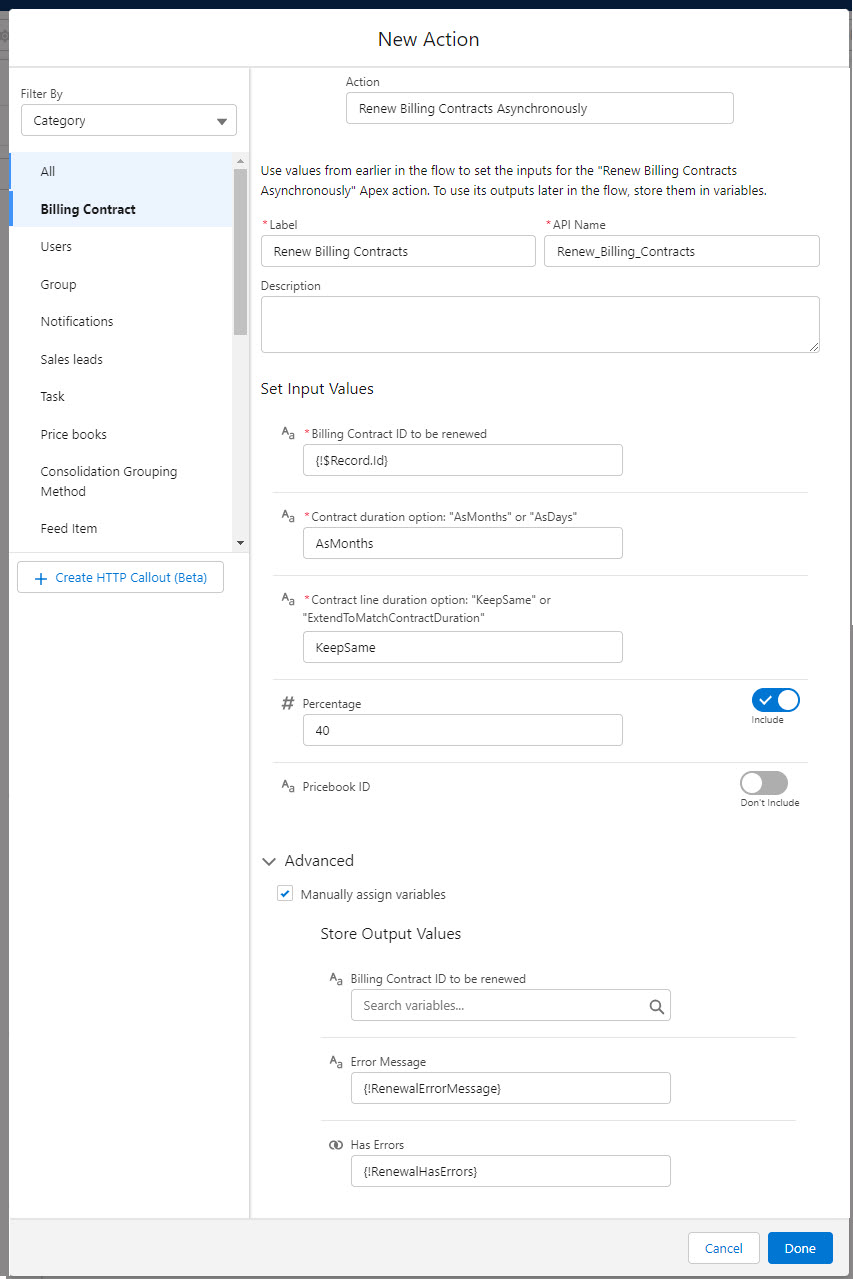Collapse the Advanced section chevron
This screenshot has width=853, height=1279.
[268, 861]
